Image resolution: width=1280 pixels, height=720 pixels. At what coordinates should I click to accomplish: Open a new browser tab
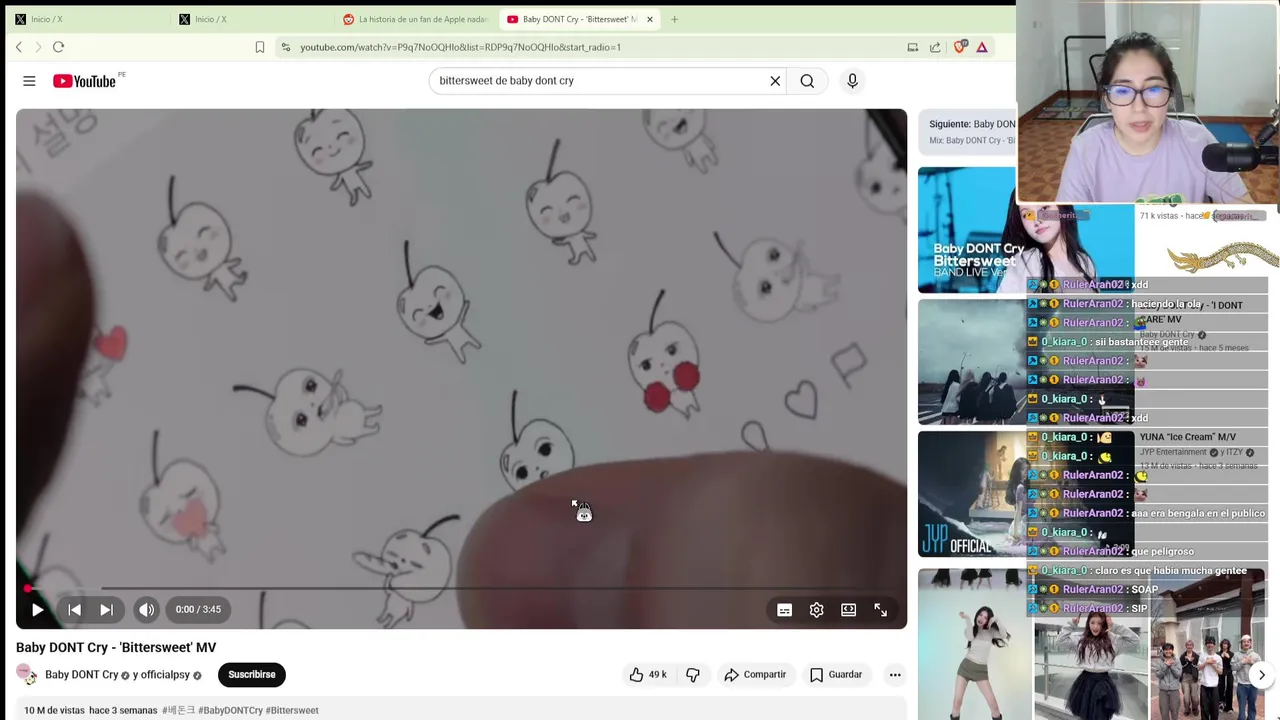pos(674,19)
